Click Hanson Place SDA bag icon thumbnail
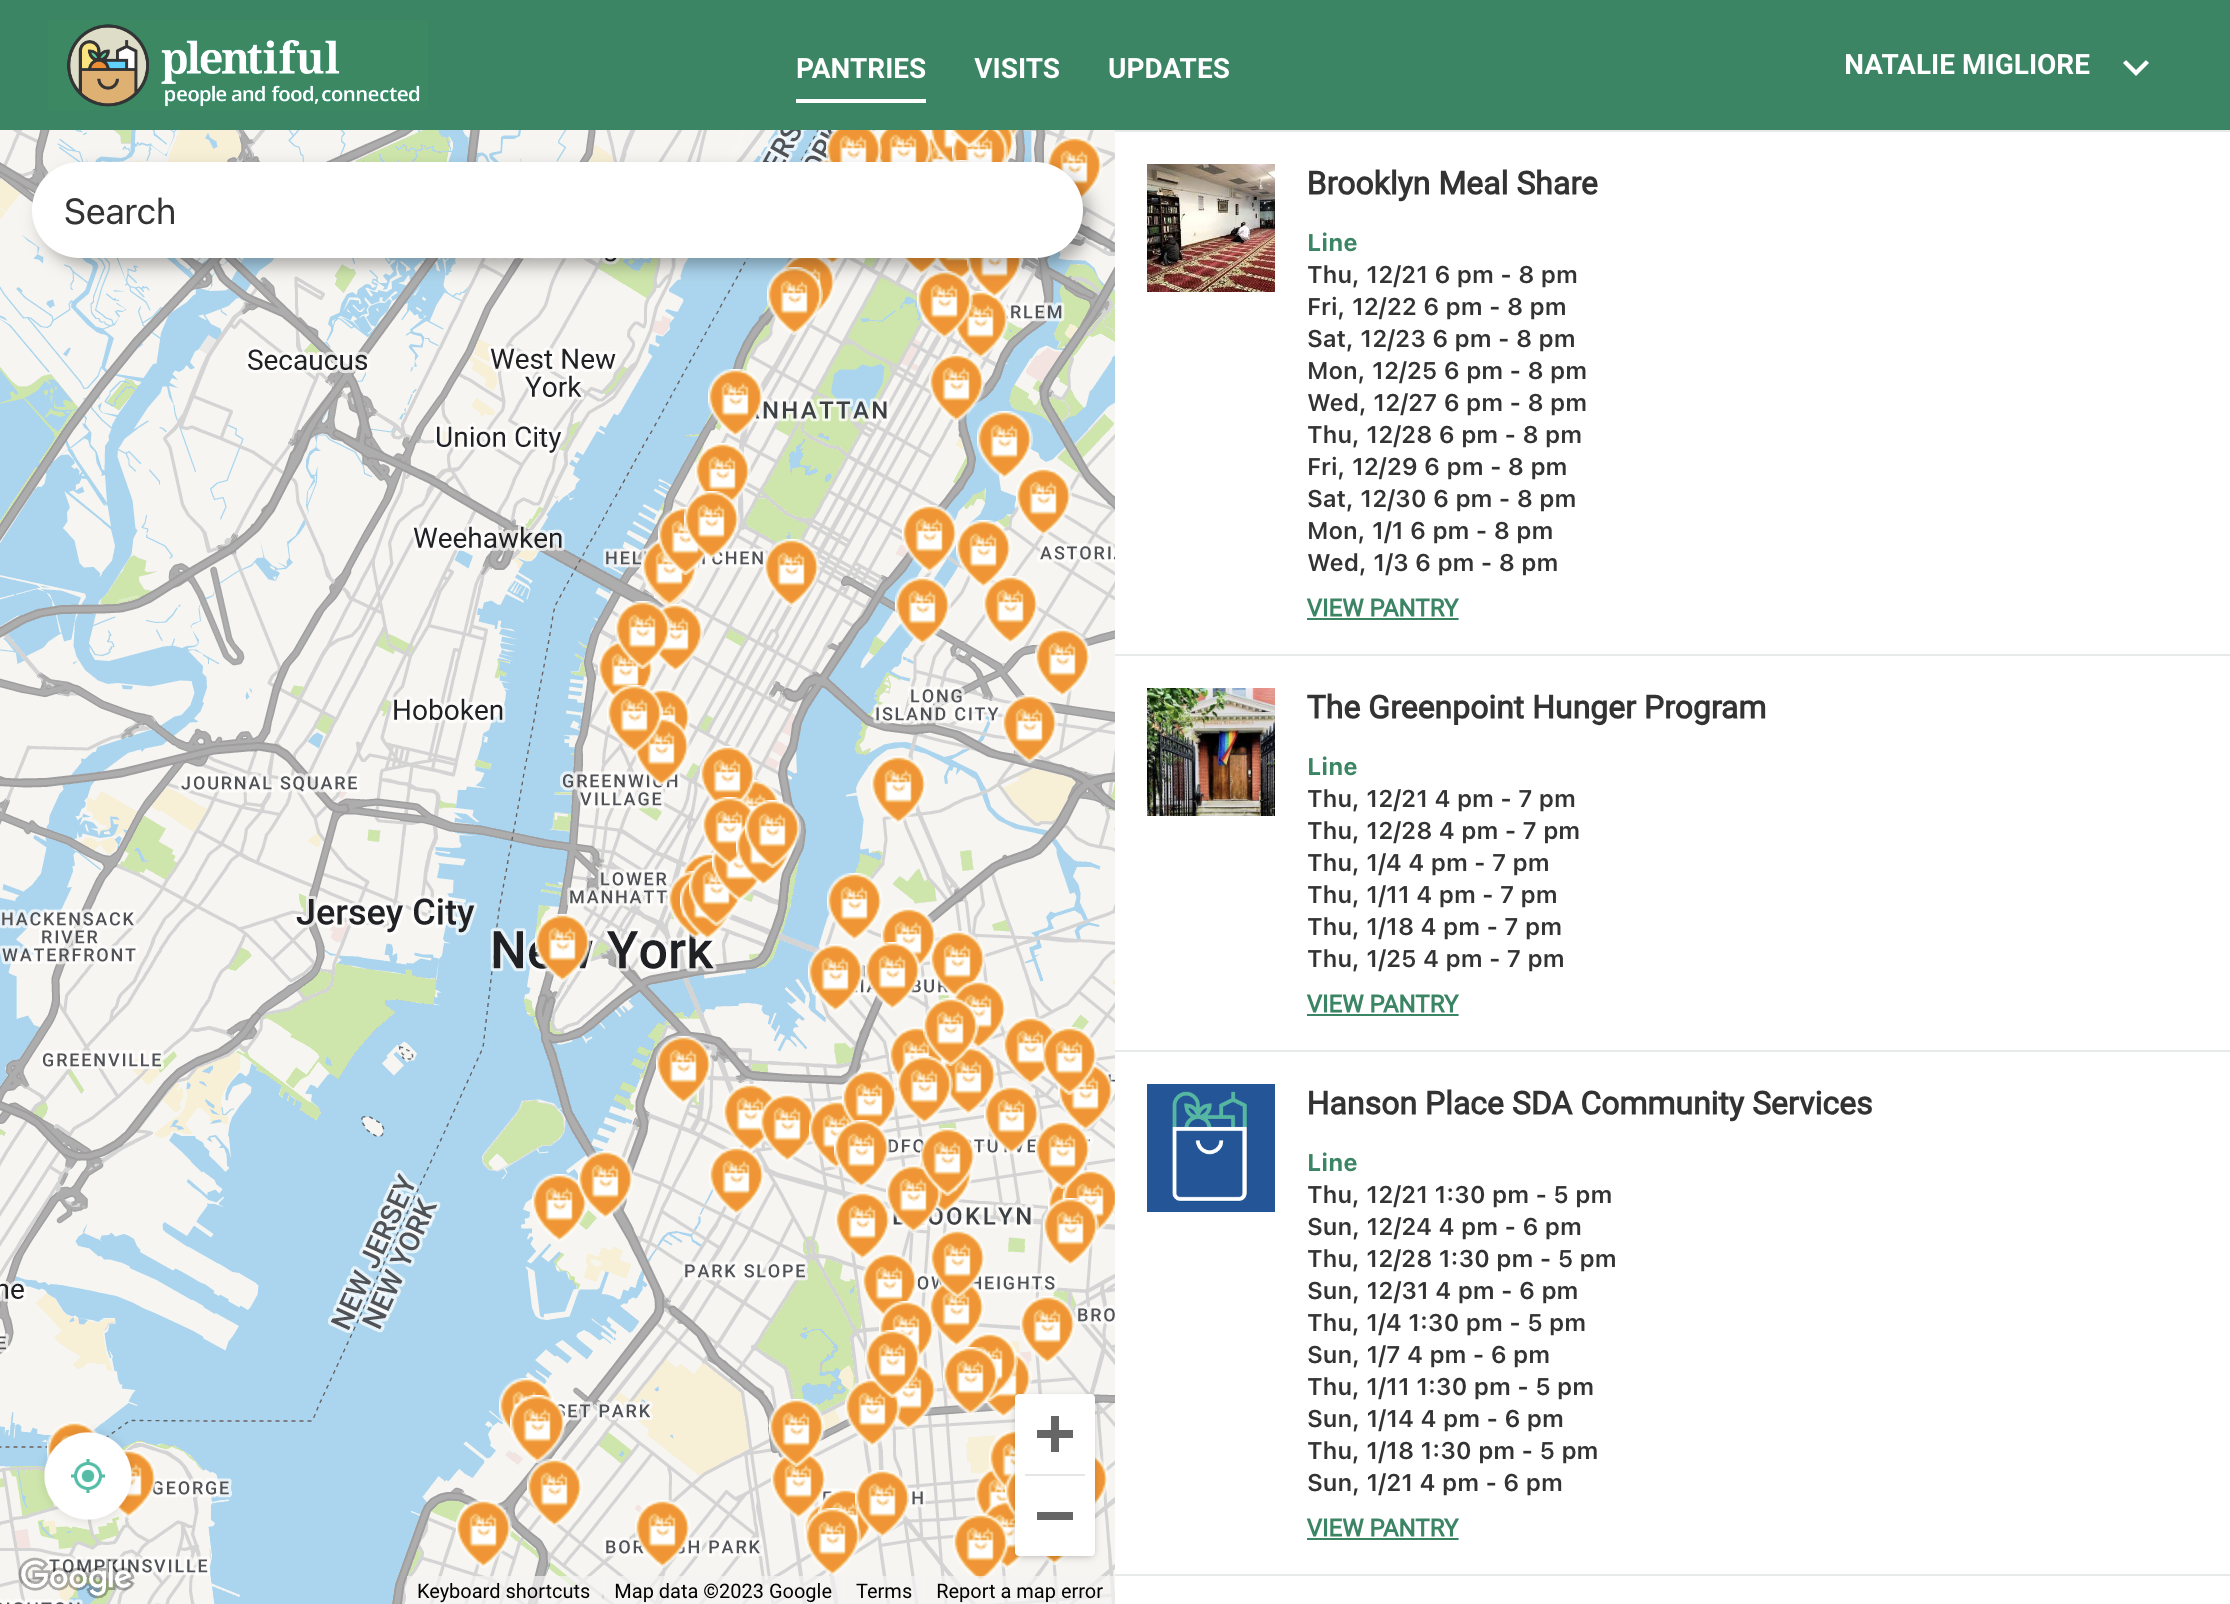The width and height of the screenshot is (2230, 1604). point(1210,1148)
